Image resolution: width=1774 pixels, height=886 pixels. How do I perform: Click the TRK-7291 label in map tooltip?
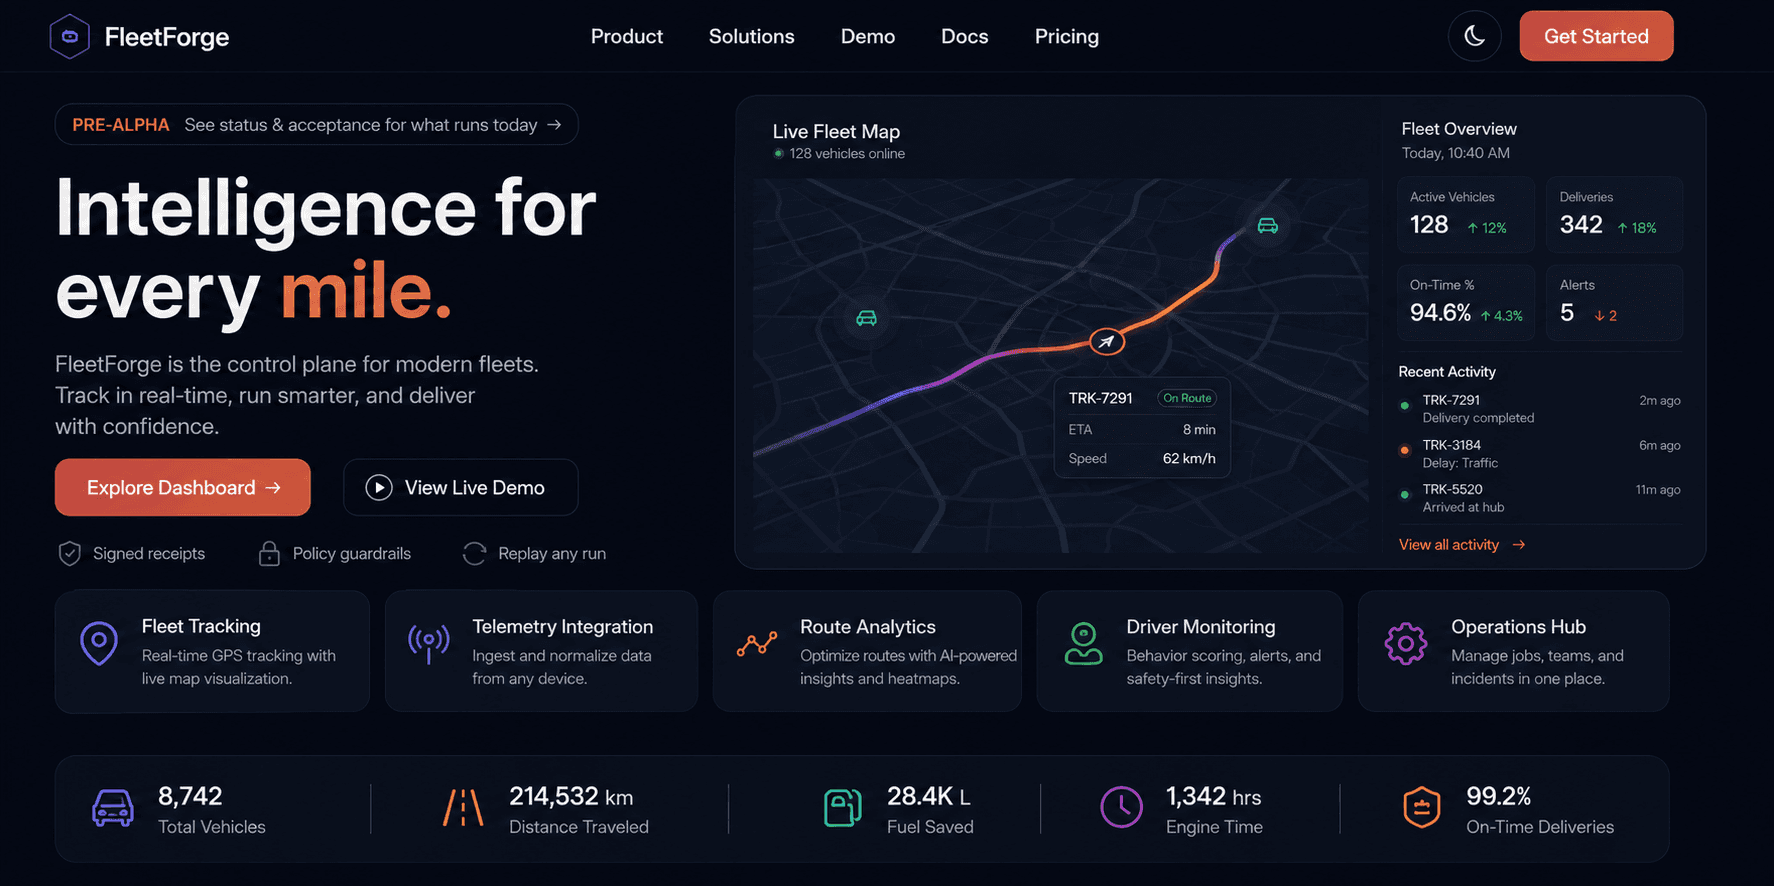[x=1100, y=398]
